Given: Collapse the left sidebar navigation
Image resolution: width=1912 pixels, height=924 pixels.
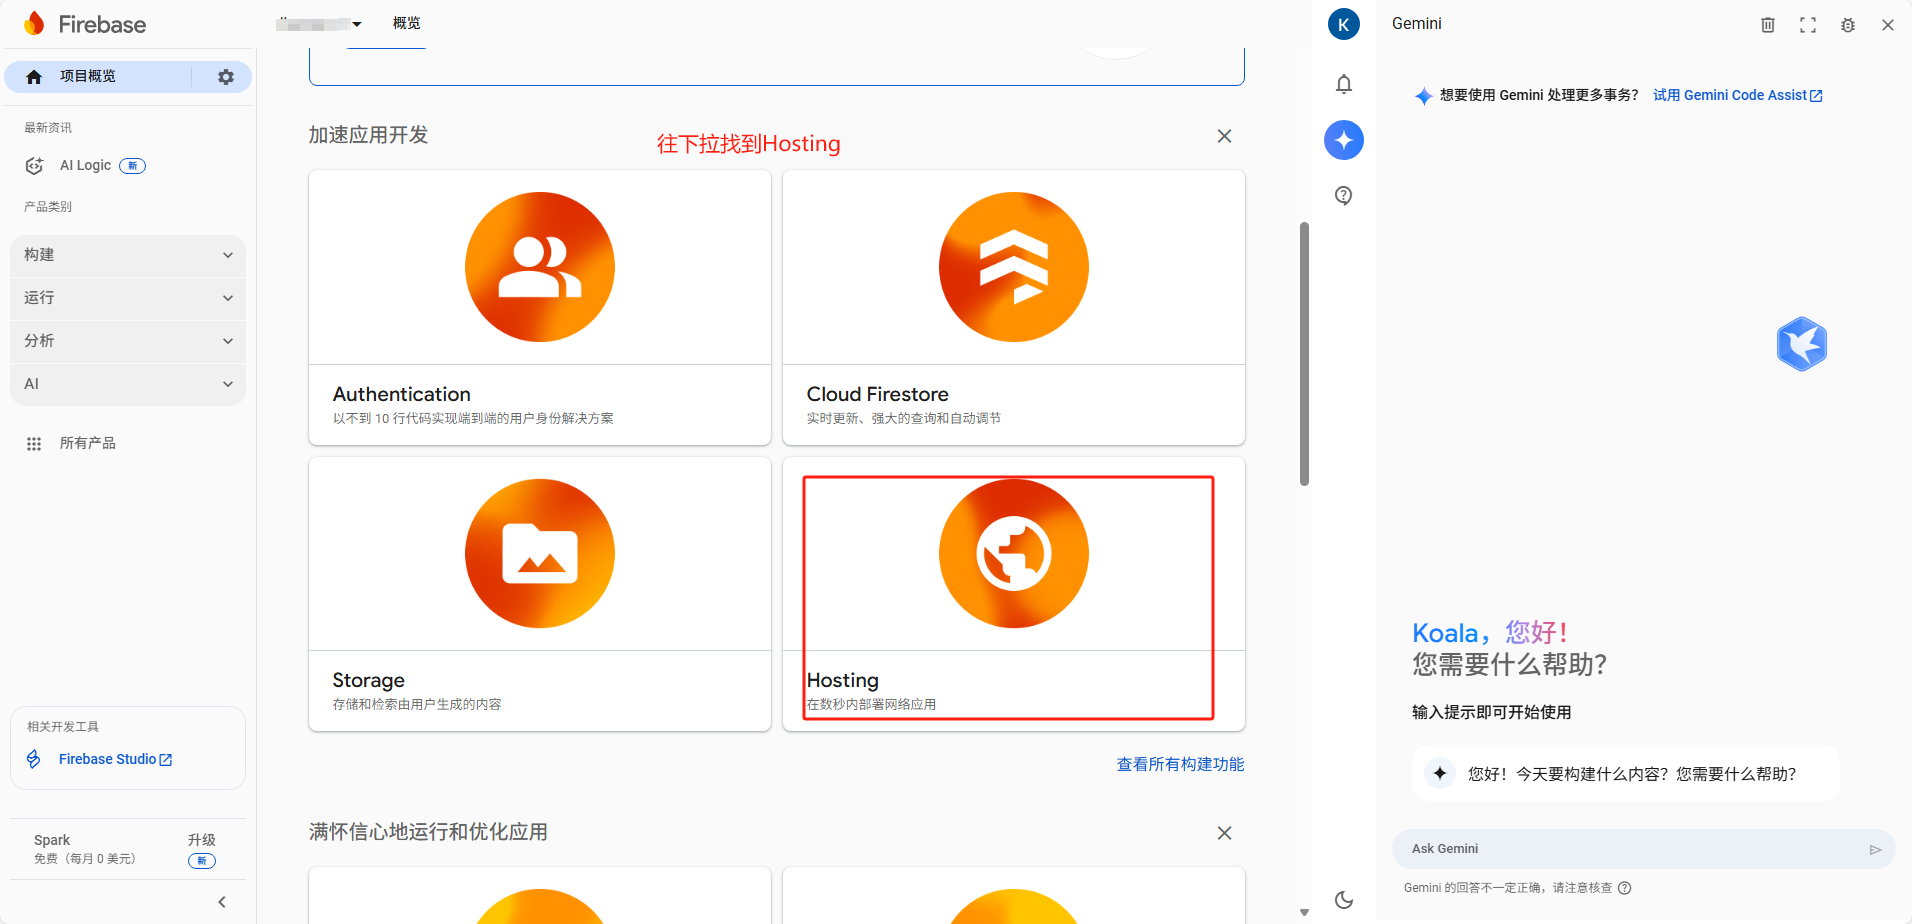Looking at the screenshot, I should click(222, 902).
